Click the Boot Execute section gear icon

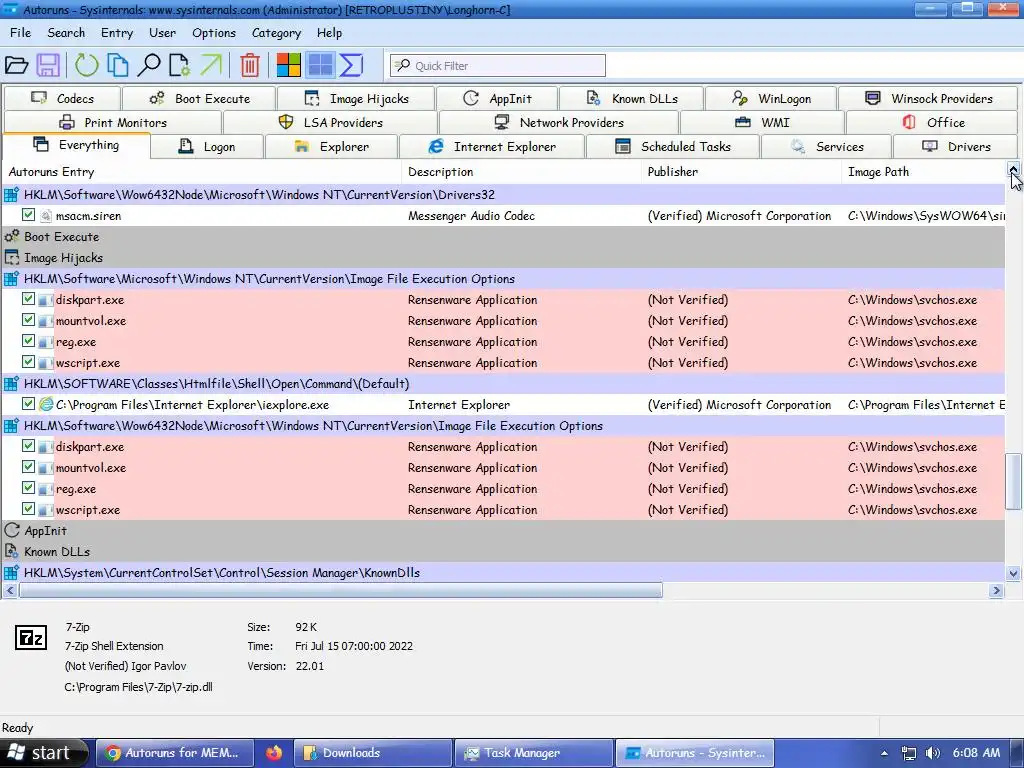coord(11,236)
